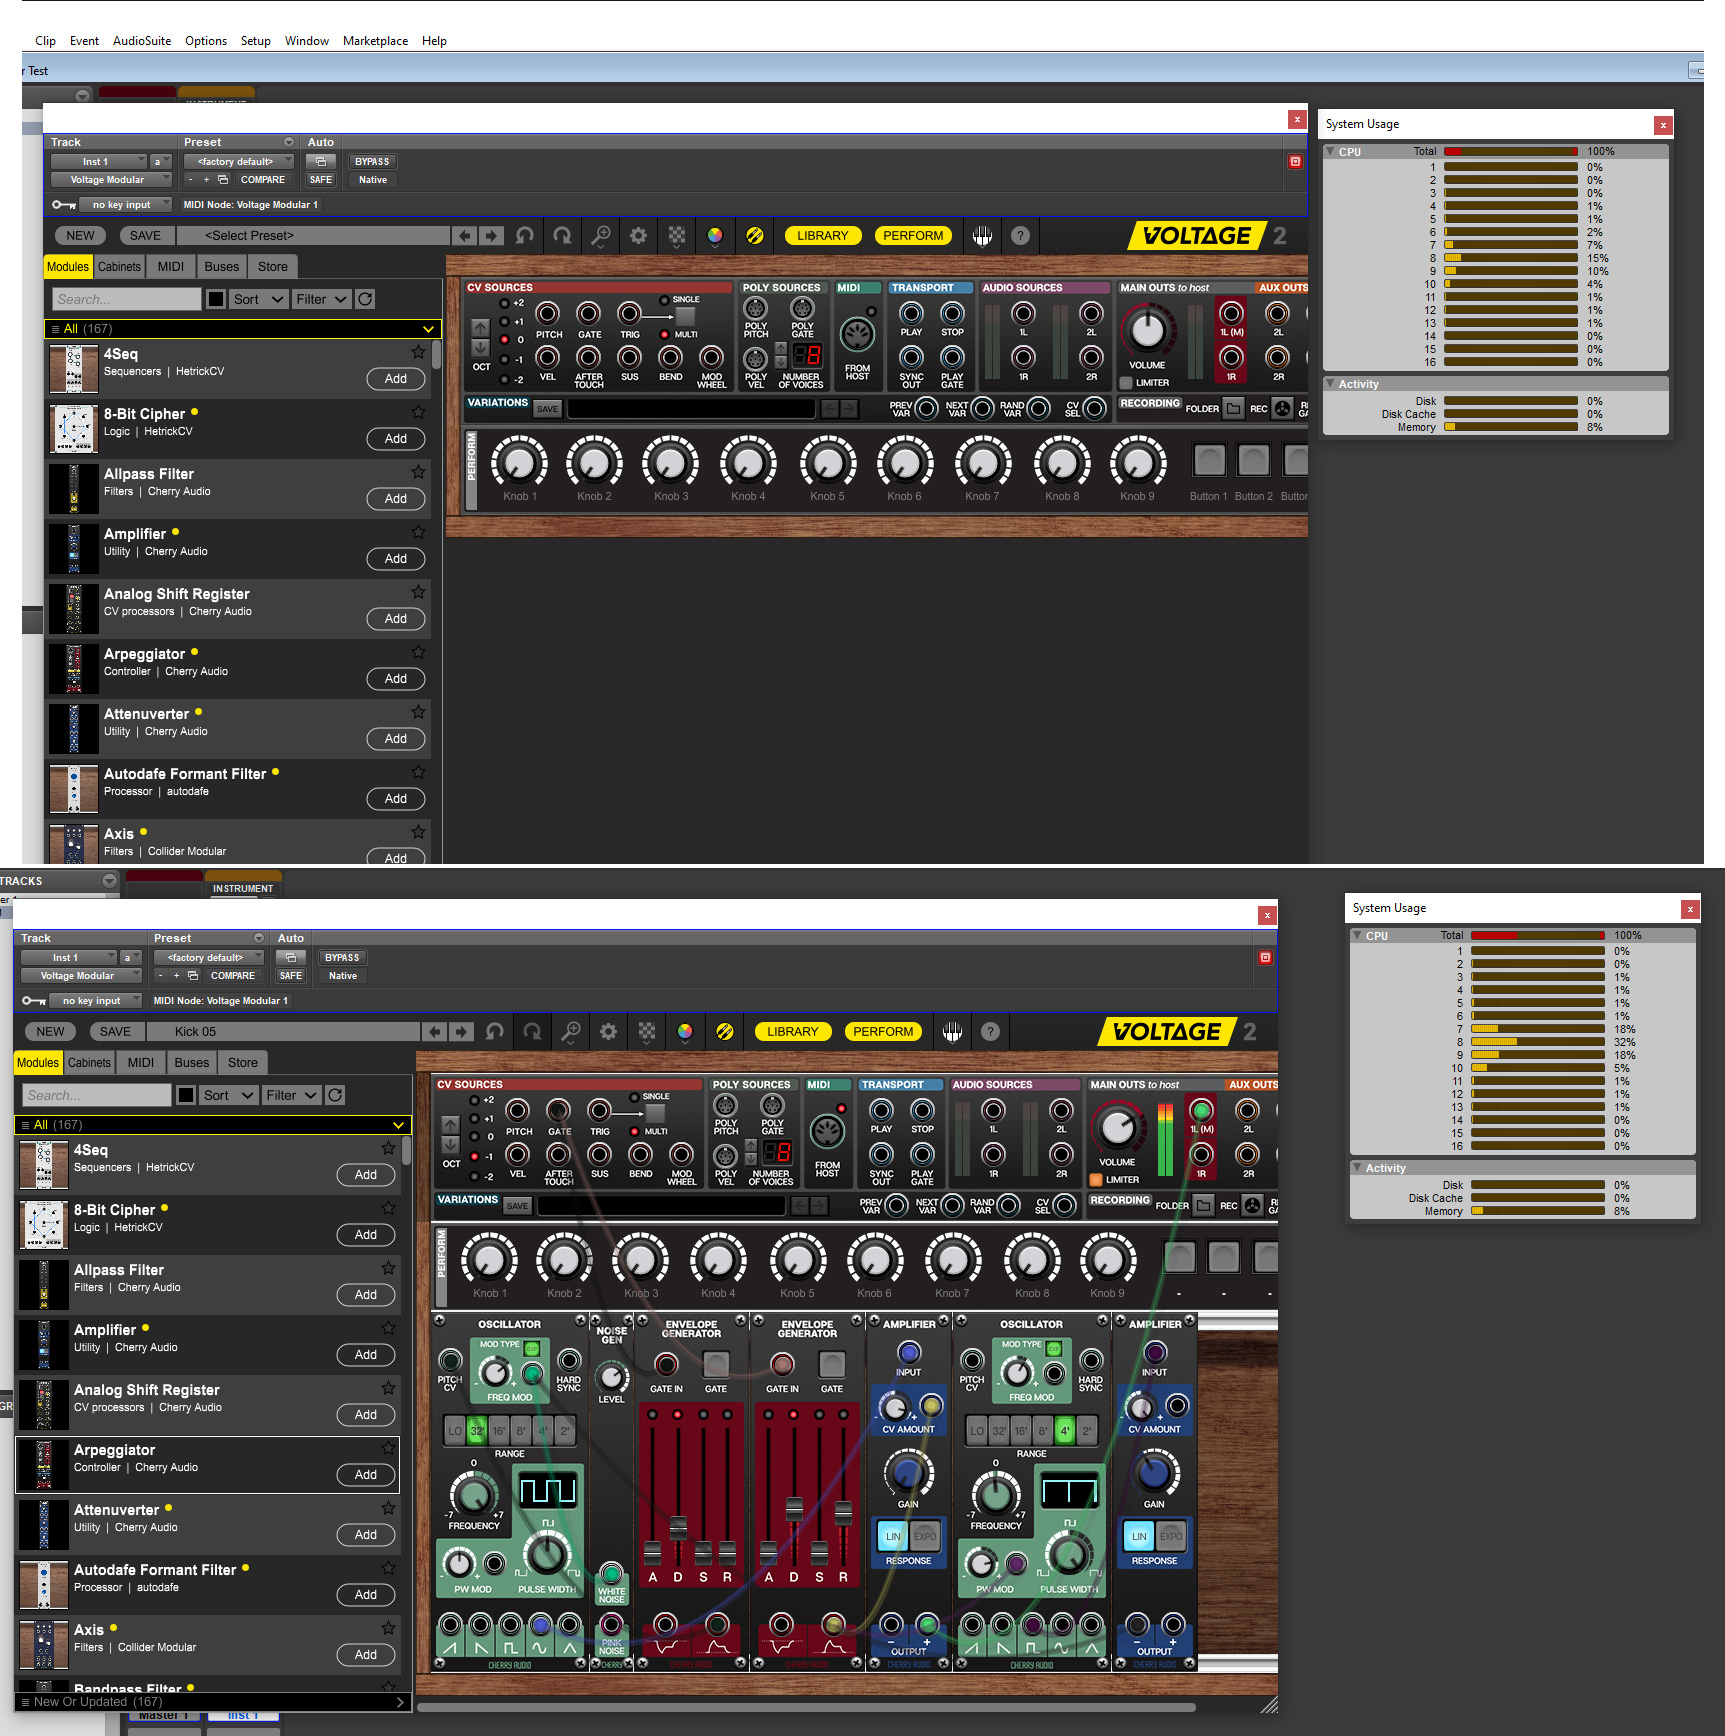Open the factory default dropdown in the Kick 05 window
This screenshot has width=1725, height=1736.
coord(211,957)
